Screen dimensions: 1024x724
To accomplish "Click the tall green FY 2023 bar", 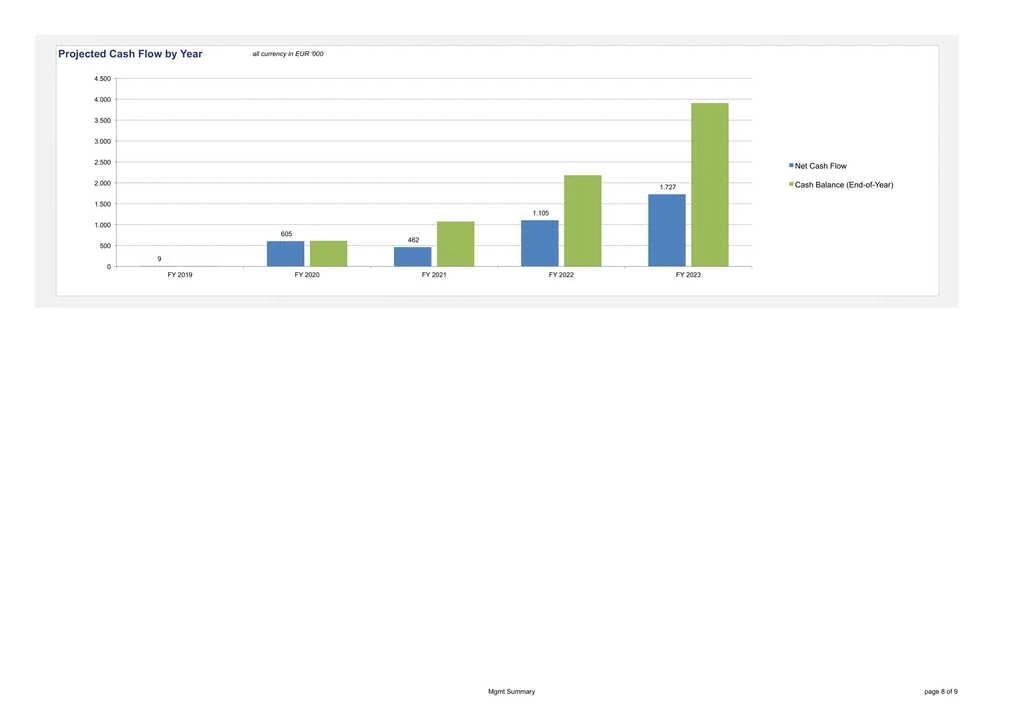I will pyautogui.click(x=709, y=185).
